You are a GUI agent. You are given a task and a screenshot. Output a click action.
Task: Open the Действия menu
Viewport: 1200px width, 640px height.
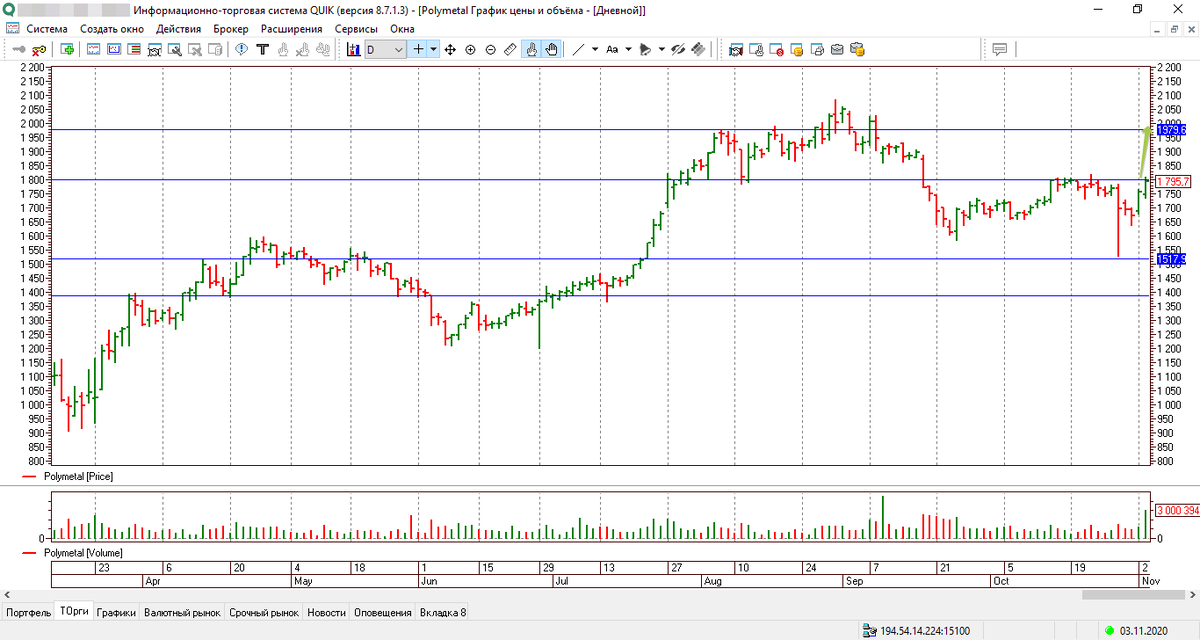pyautogui.click(x=179, y=28)
